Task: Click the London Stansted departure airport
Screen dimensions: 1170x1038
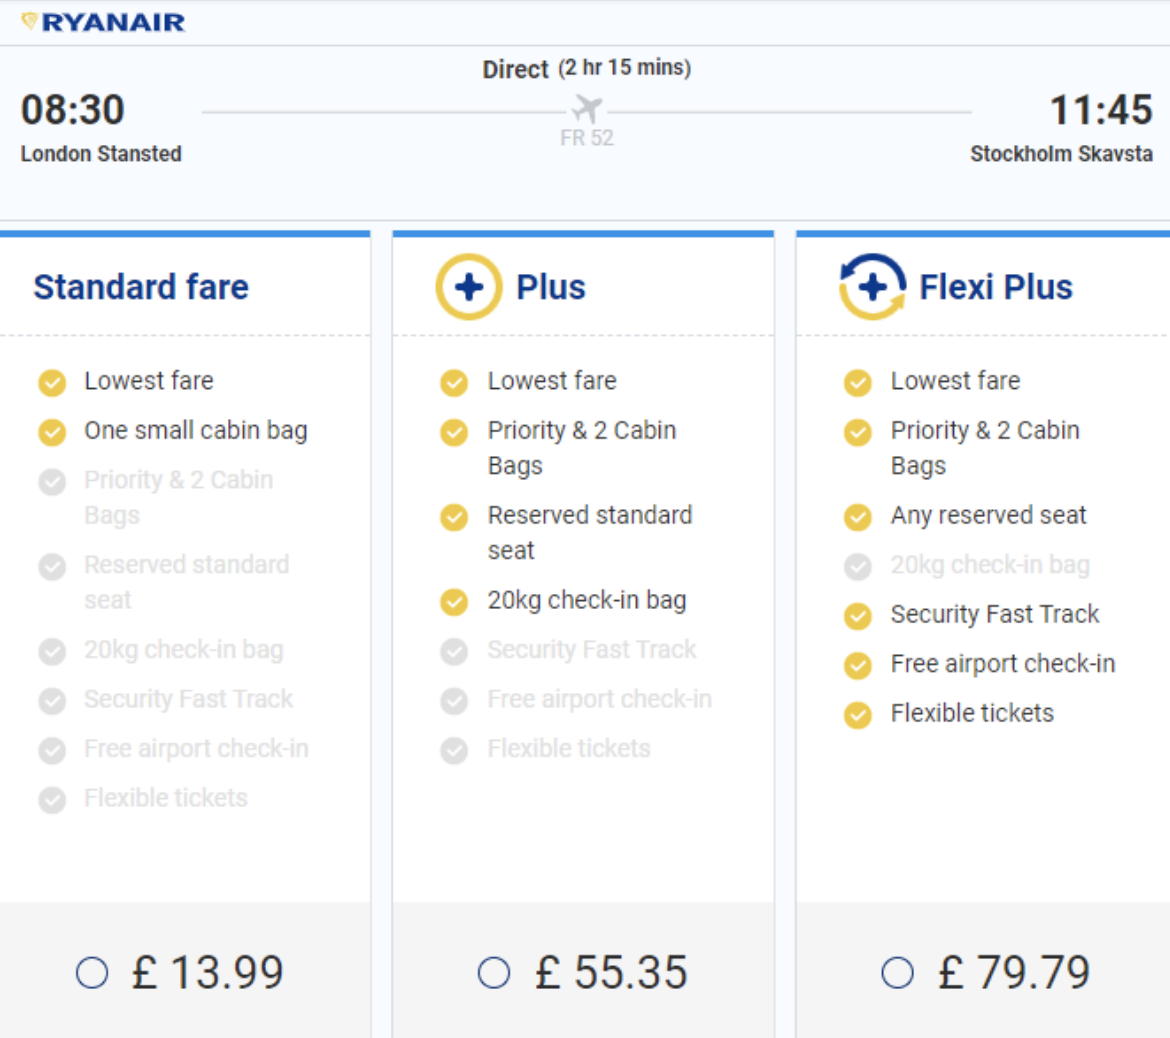Action: point(101,154)
